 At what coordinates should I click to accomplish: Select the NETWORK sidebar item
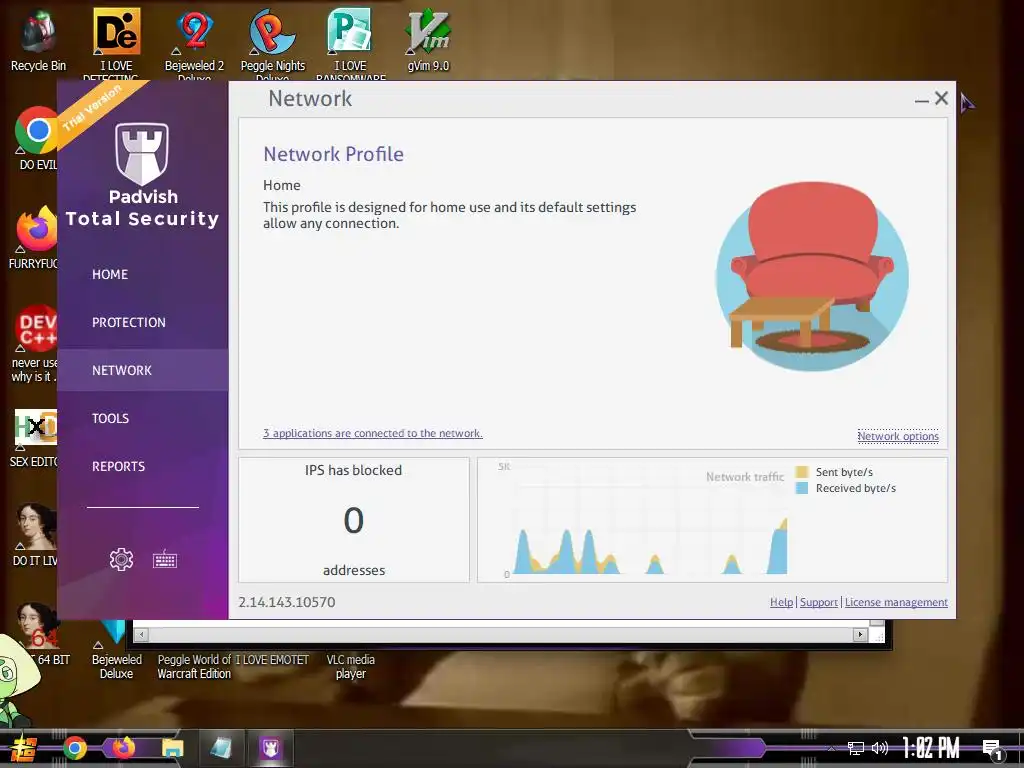(x=142, y=370)
